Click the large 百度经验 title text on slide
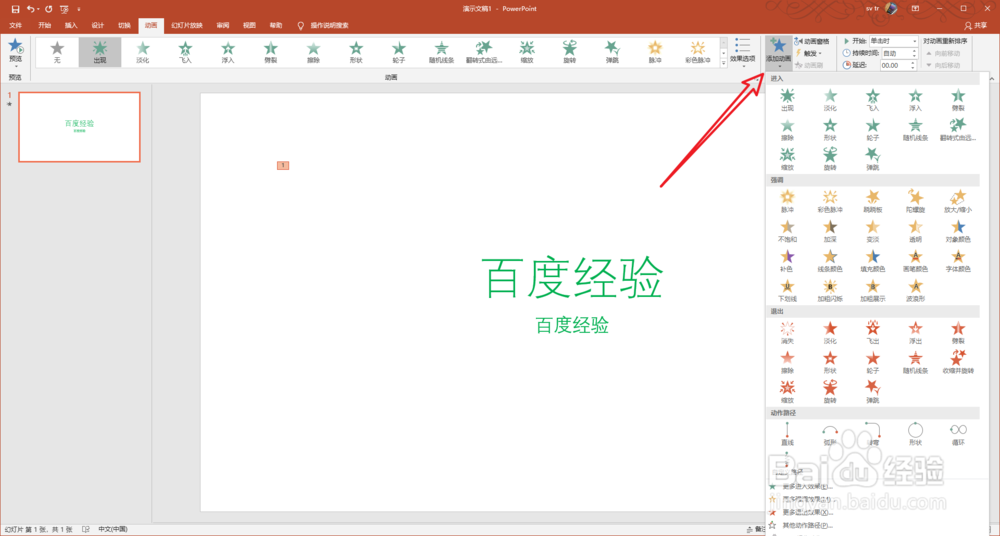 (x=572, y=278)
